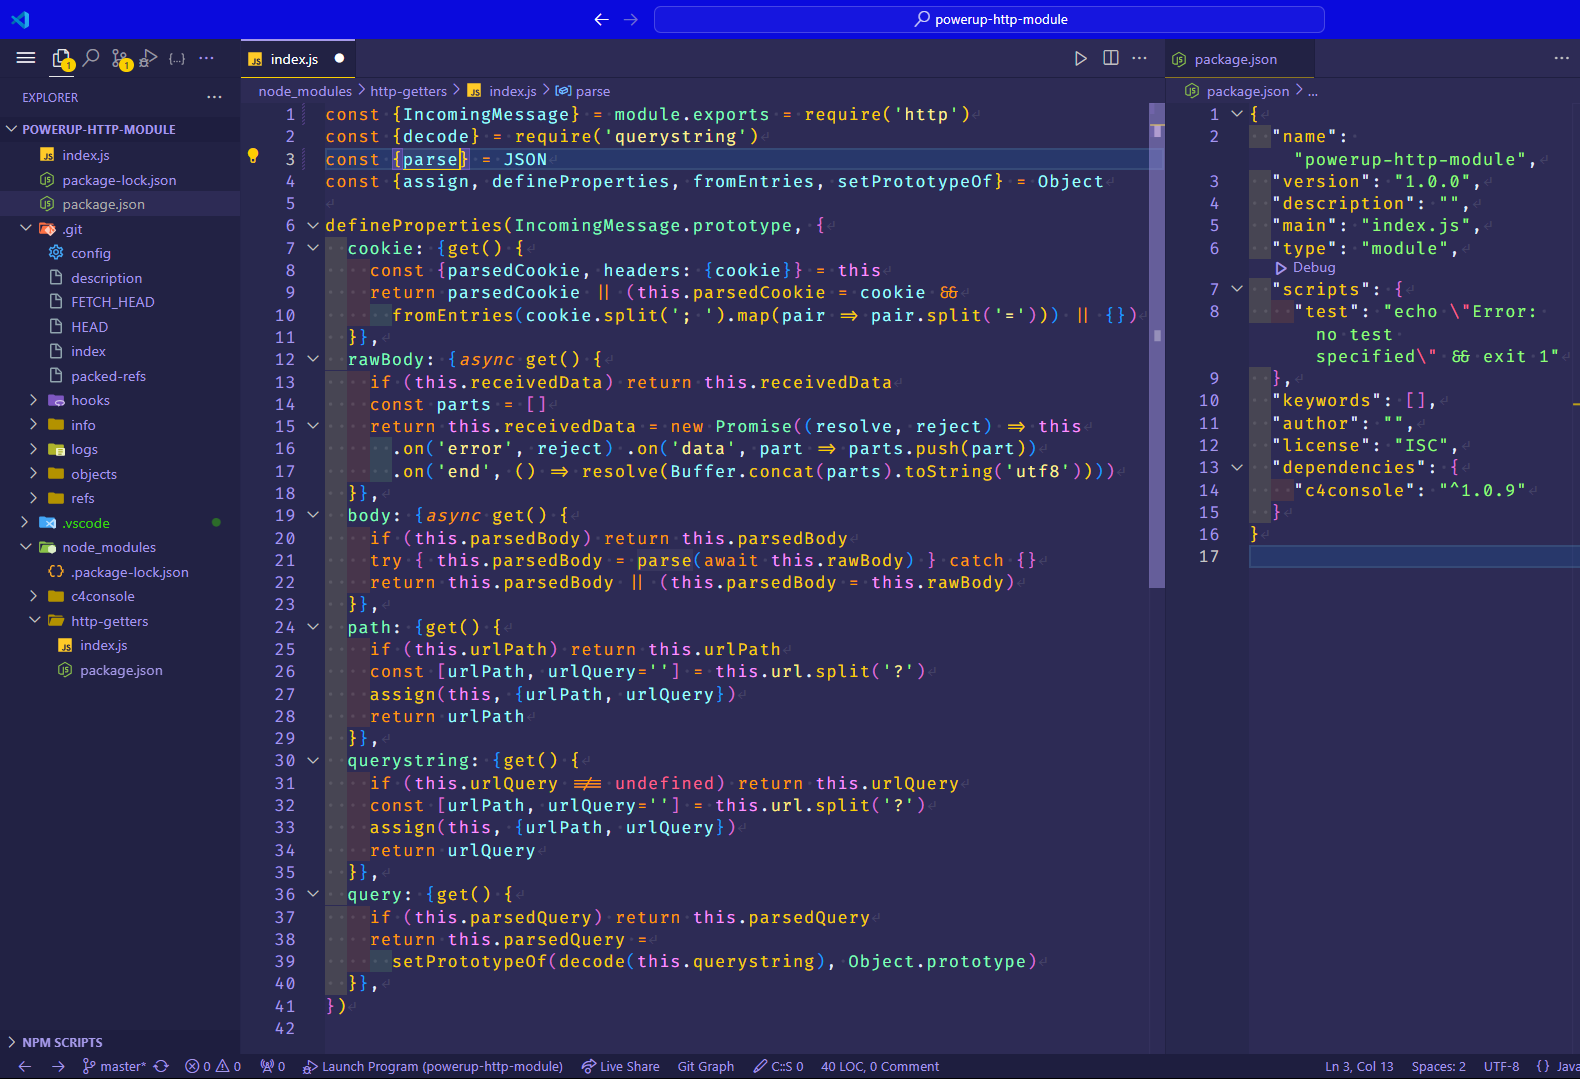The width and height of the screenshot is (1580, 1079).
Task: Click the lightbulb code action on line 3
Action: (x=253, y=156)
